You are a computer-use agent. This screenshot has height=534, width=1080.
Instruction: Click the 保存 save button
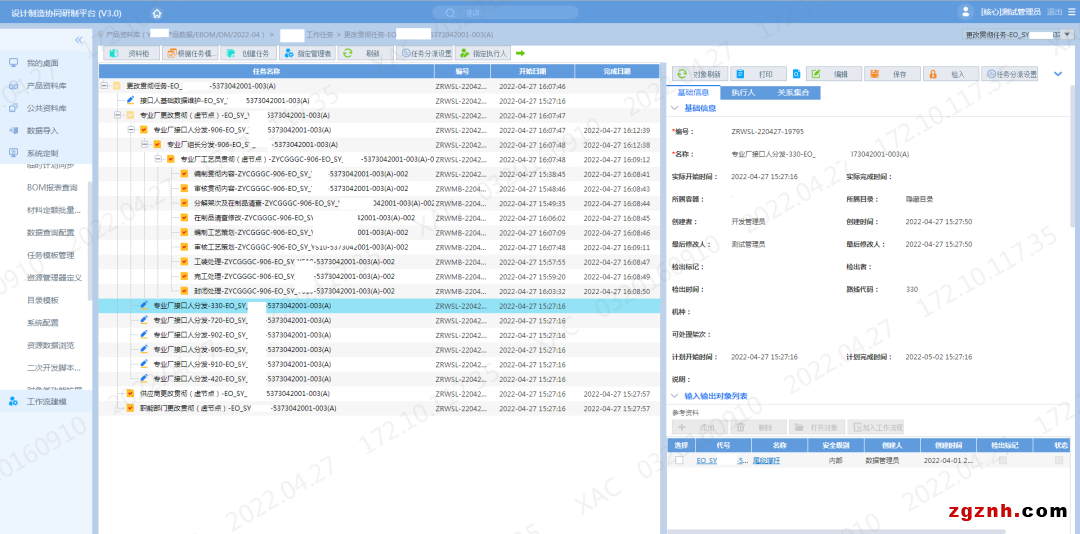(x=890, y=74)
